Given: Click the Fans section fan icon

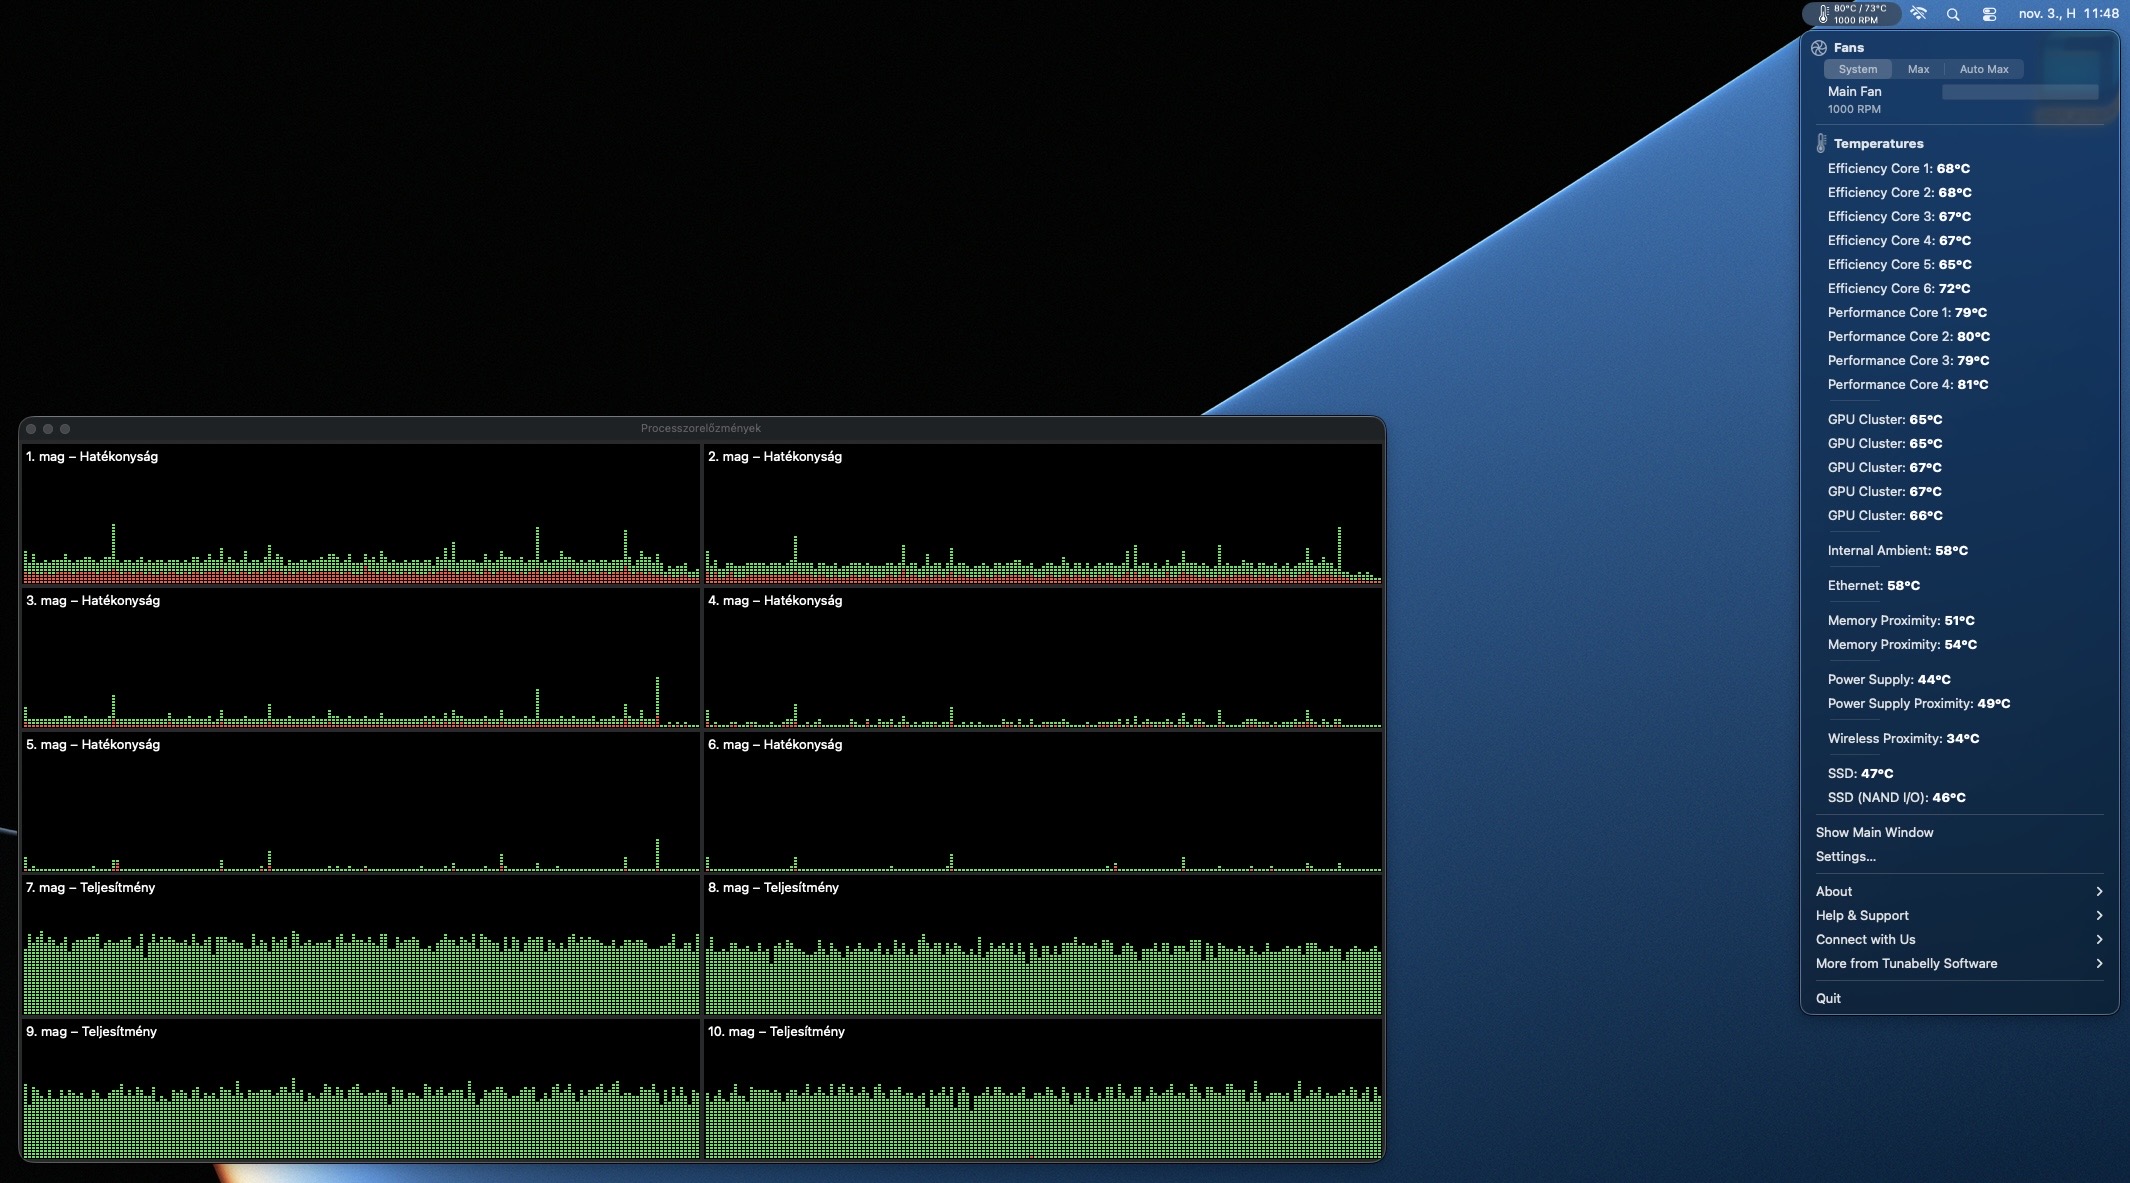Looking at the screenshot, I should tap(1819, 47).
